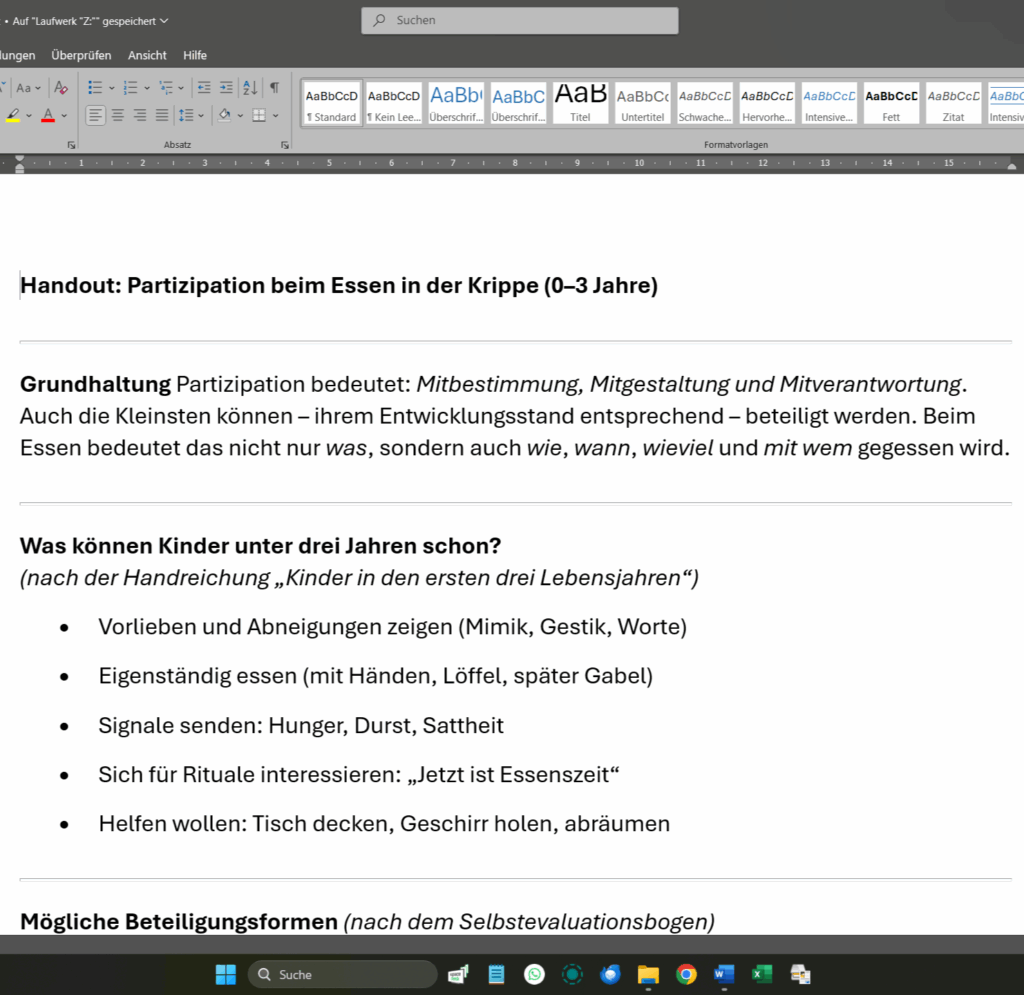Viewport: 1024px width, 995px height.
Task: Open WhatsApp from the taskbar
Action: (x=534, y=975)
